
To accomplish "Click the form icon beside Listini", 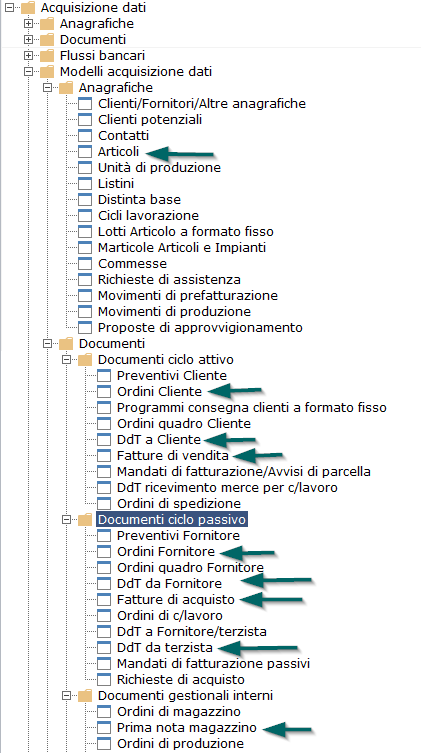I will tap(84, 183).
